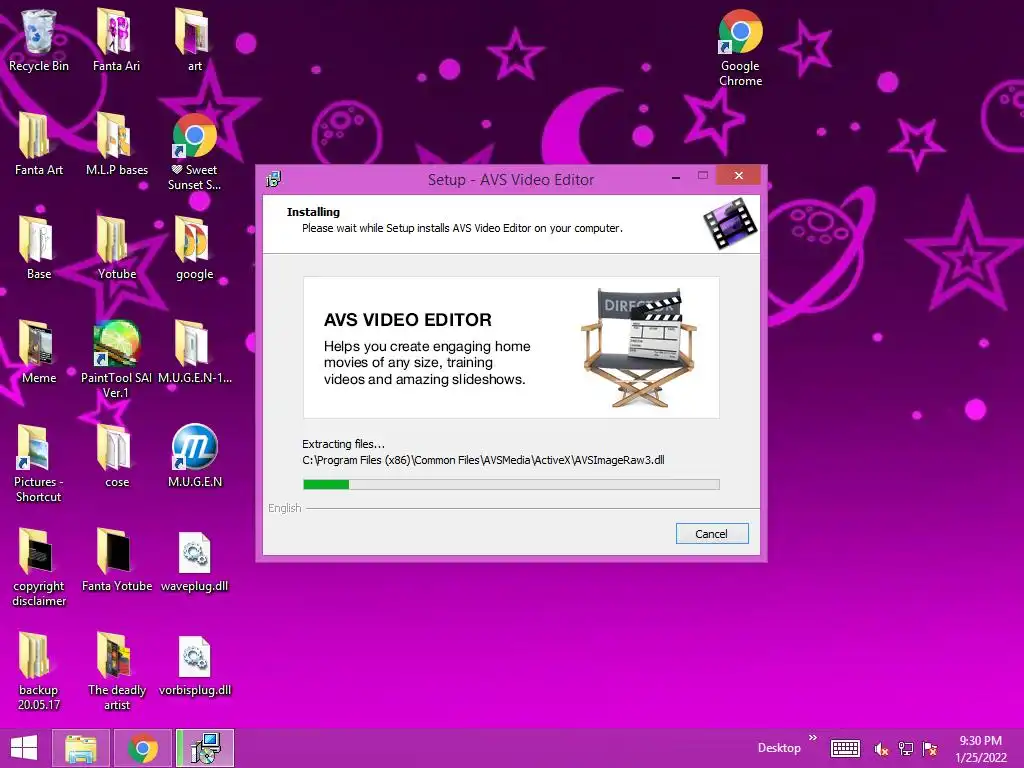Minimize the AVS Video Editor setup window
The width and height of the screenshot is (1024, 768).
point(676,176)
